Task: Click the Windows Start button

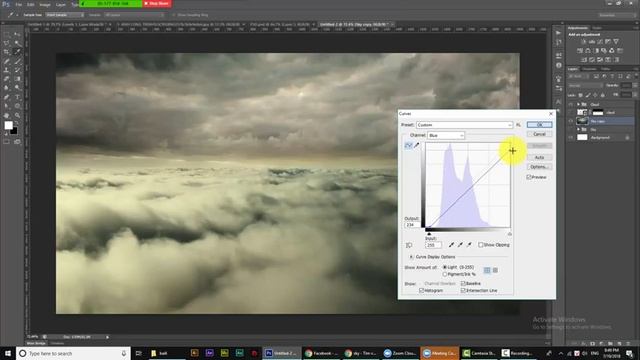Action: pyautogui.click(x=8, y=353)
